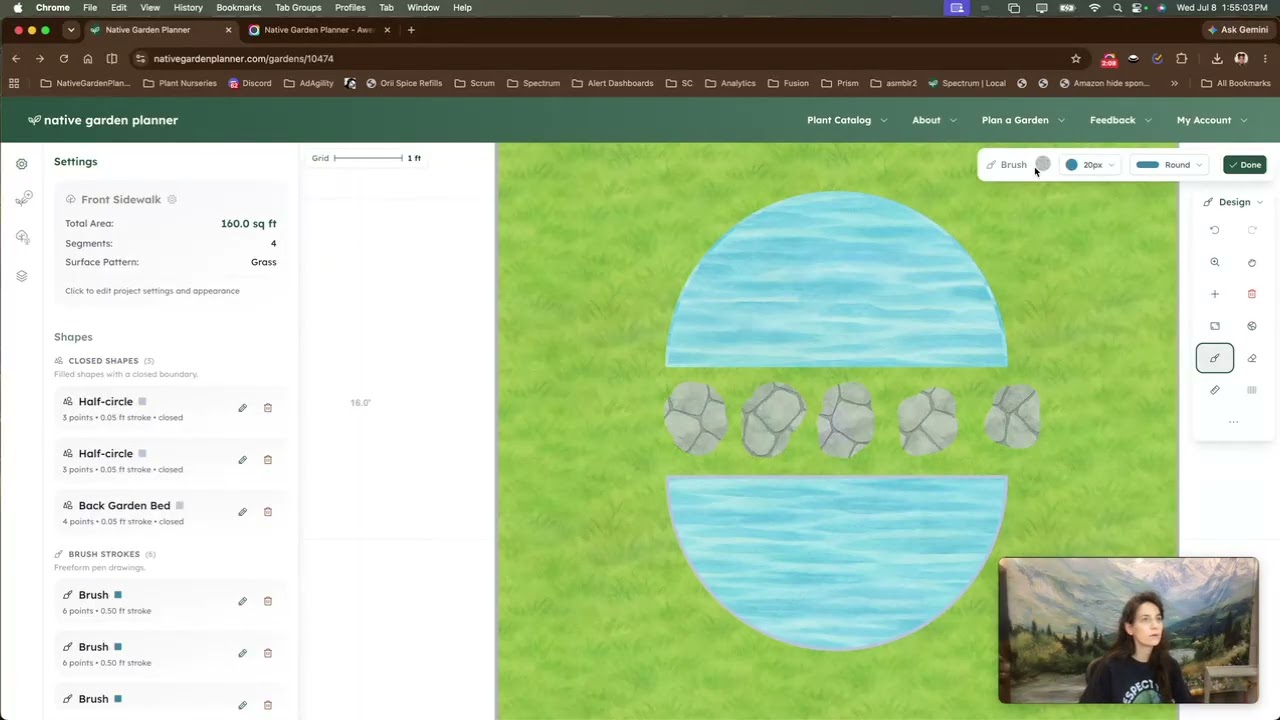The image size is (1280, 720).
Task: Click the redo arrow in Design toolbar
Action: pos(1252,230)
